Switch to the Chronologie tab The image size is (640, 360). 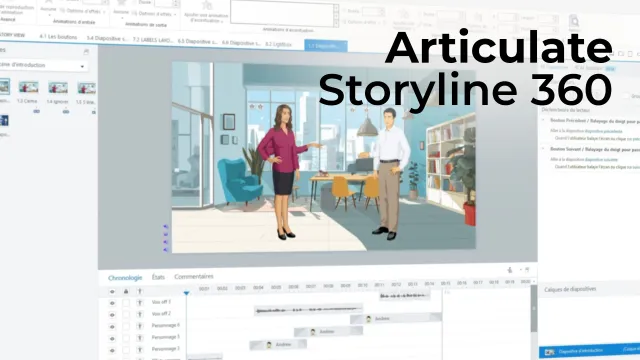tap(125, 278)
